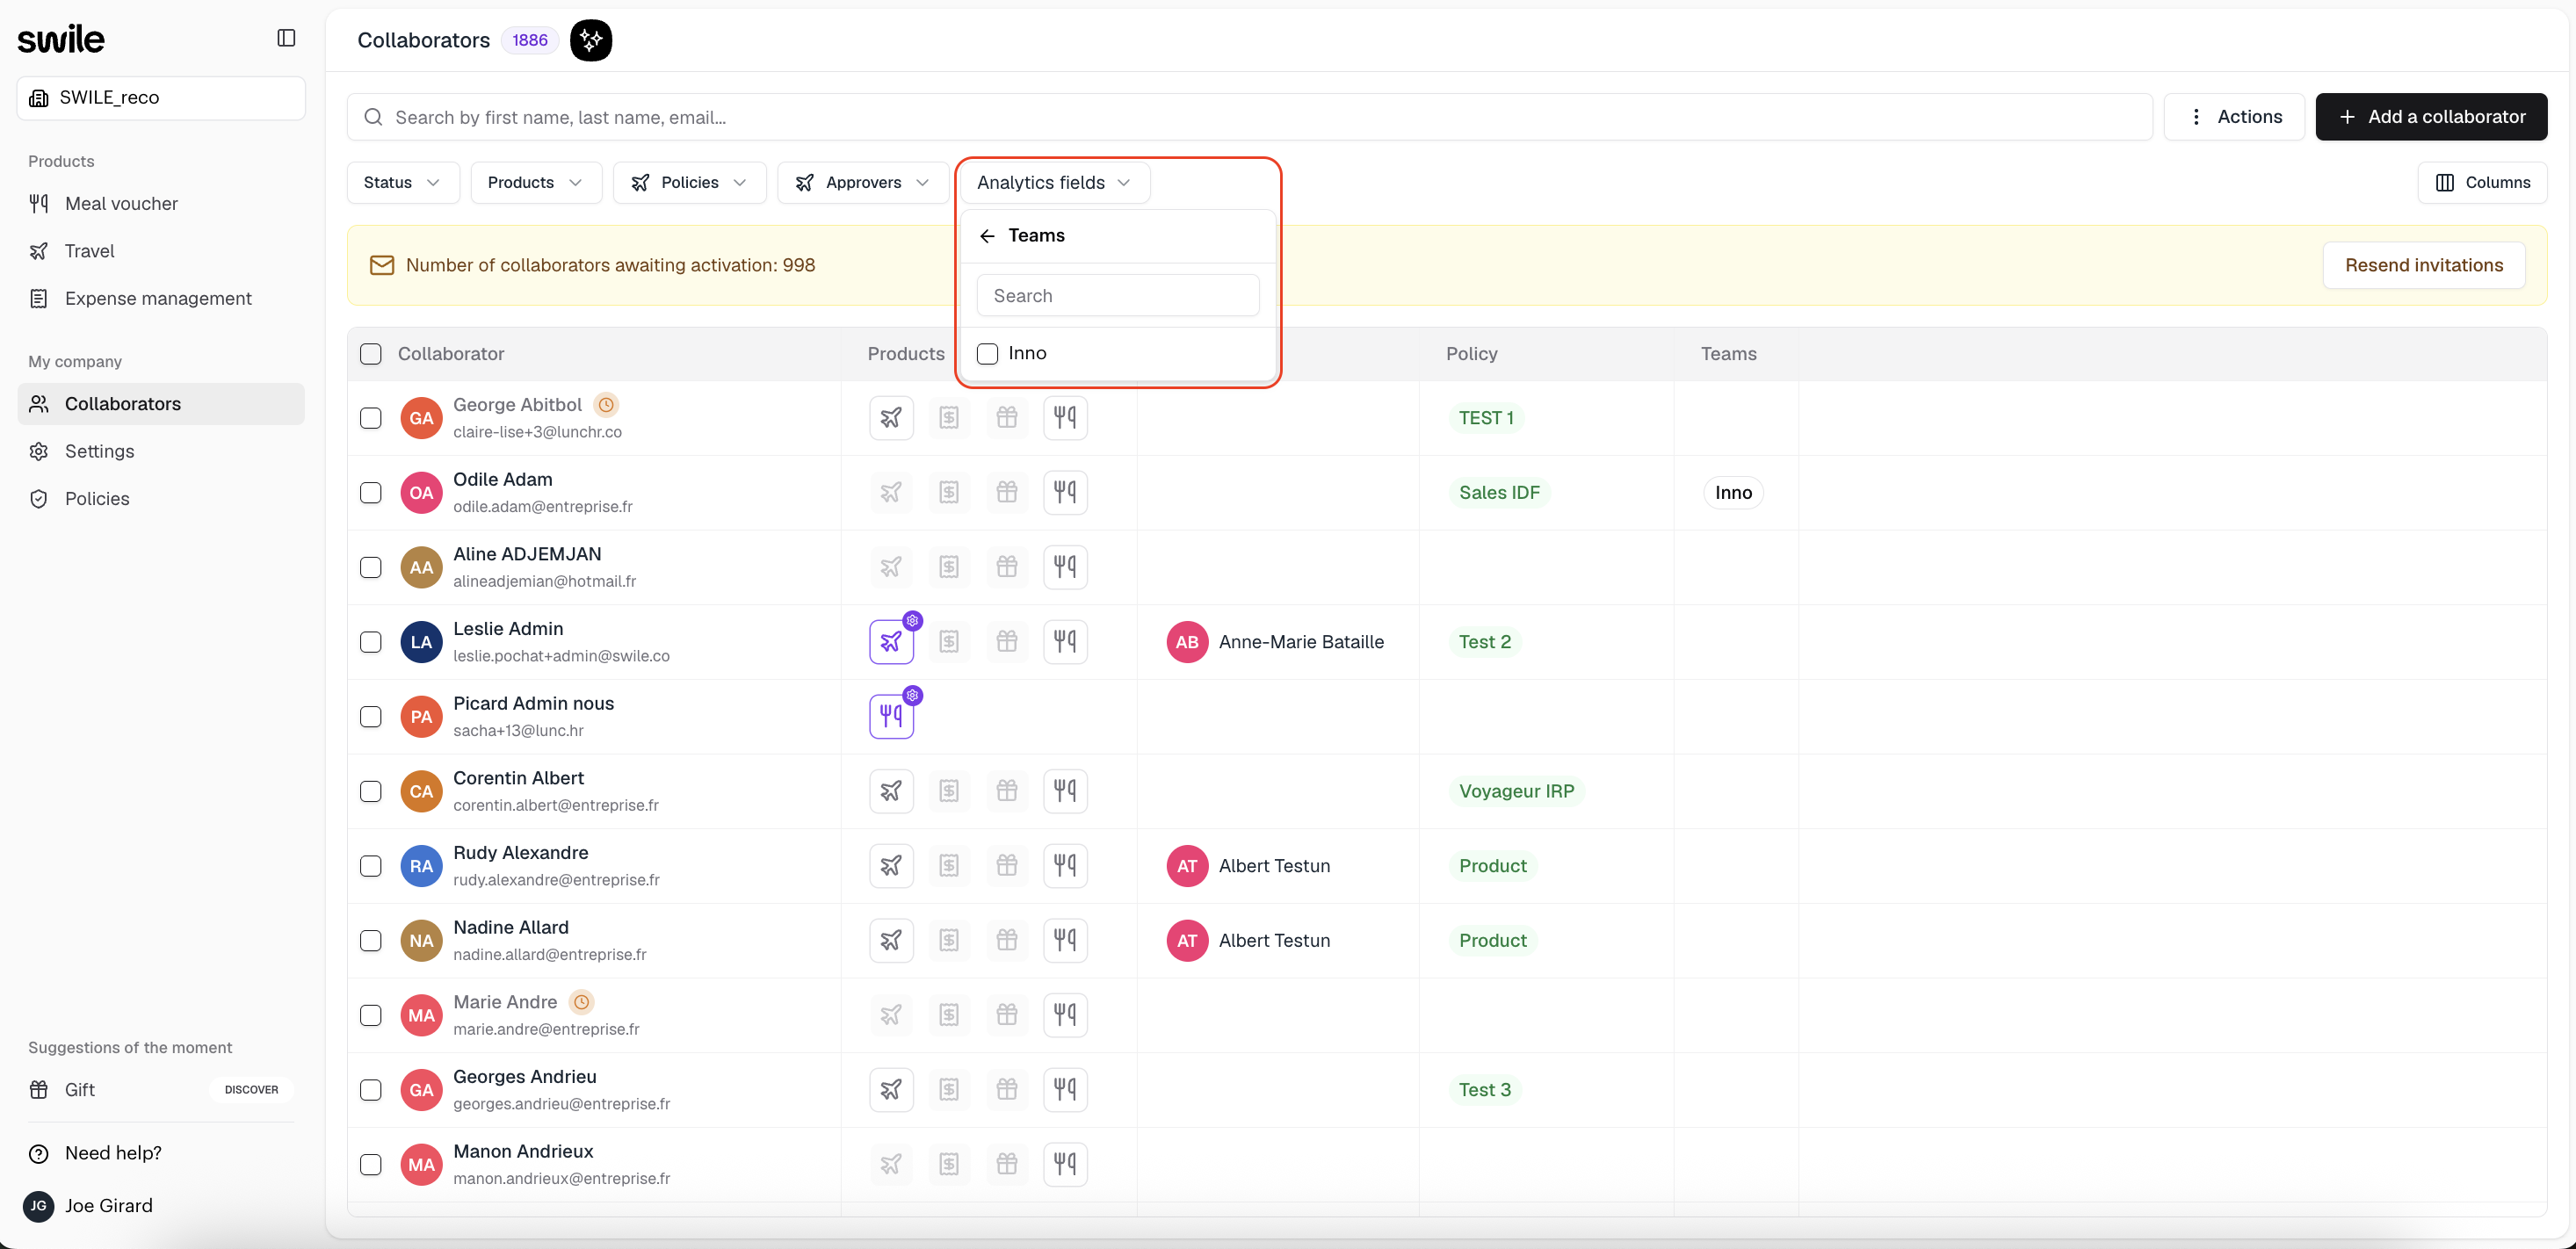Click the 'Sales IDF' policy tag
Viewport: 2576px width, 1249px height.
(1498, 493)
